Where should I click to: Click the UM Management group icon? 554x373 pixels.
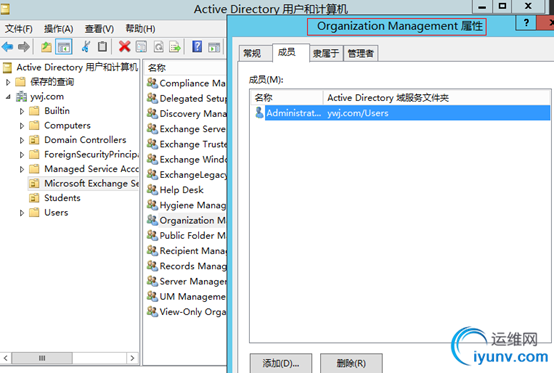(152, 296)
